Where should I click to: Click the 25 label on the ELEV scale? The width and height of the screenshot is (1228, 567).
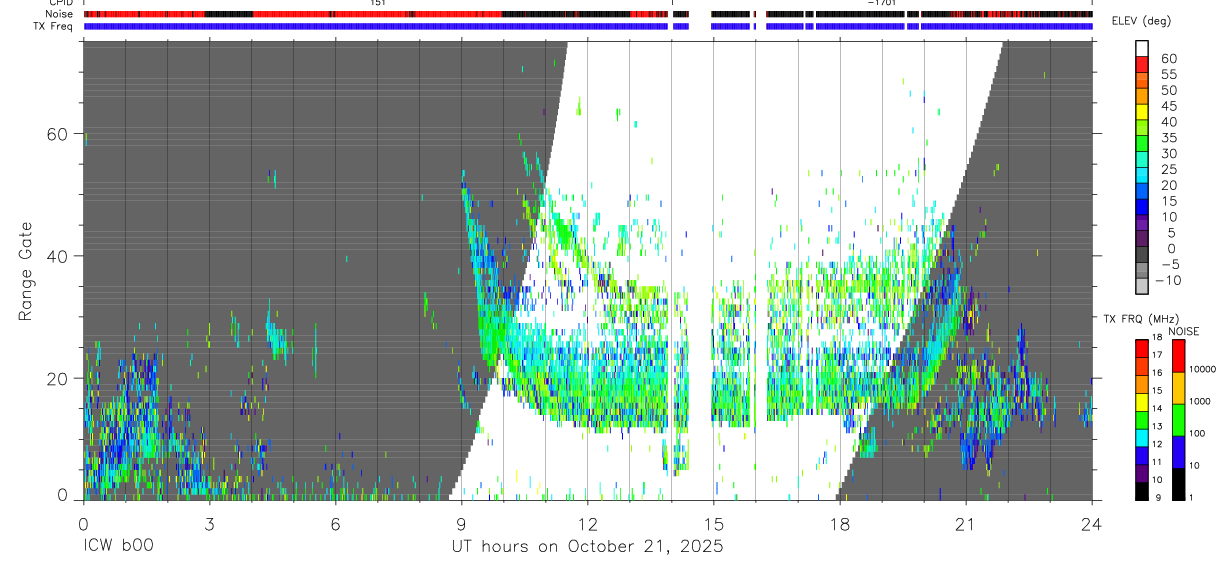pyautogui.click(x=1167, y=170)
